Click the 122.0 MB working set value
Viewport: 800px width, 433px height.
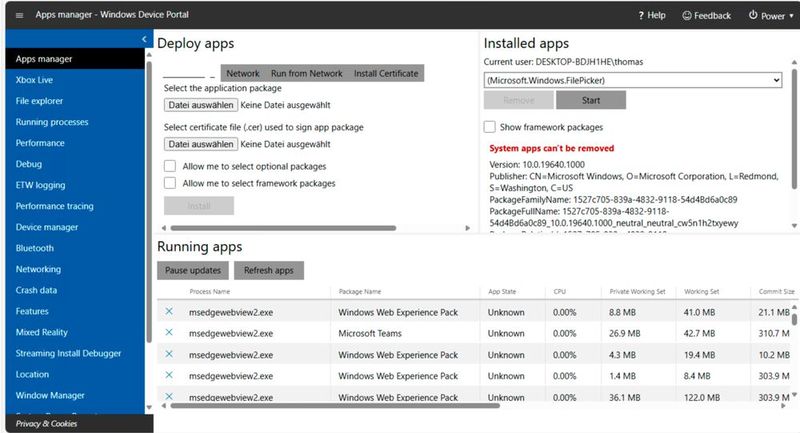point(702,397)
